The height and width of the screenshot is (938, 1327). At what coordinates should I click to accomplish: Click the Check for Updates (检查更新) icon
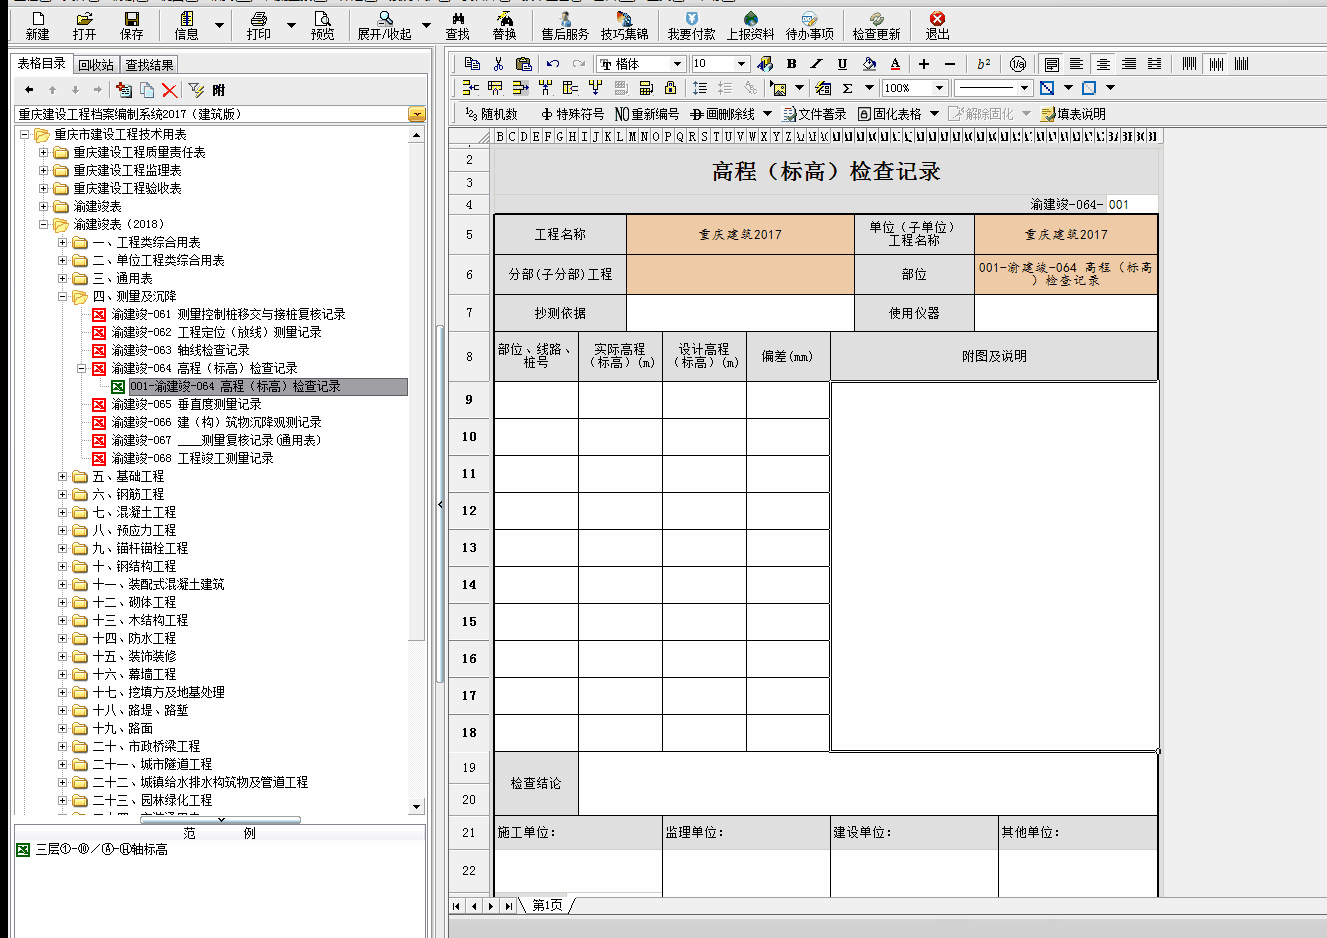(876, 25)
